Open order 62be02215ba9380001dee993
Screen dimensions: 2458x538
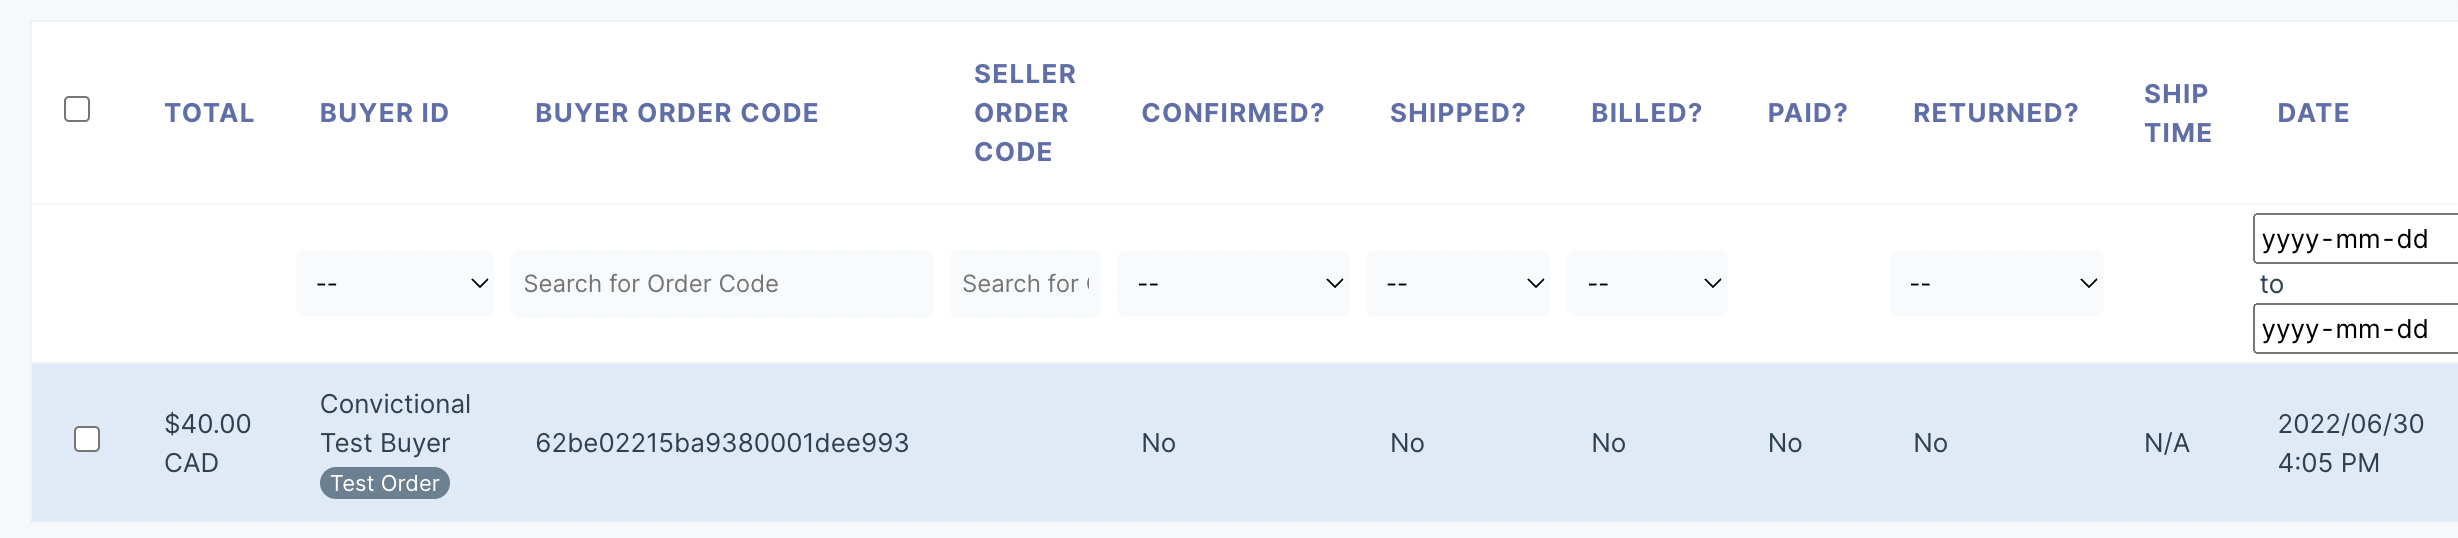(x=722, y=443)
